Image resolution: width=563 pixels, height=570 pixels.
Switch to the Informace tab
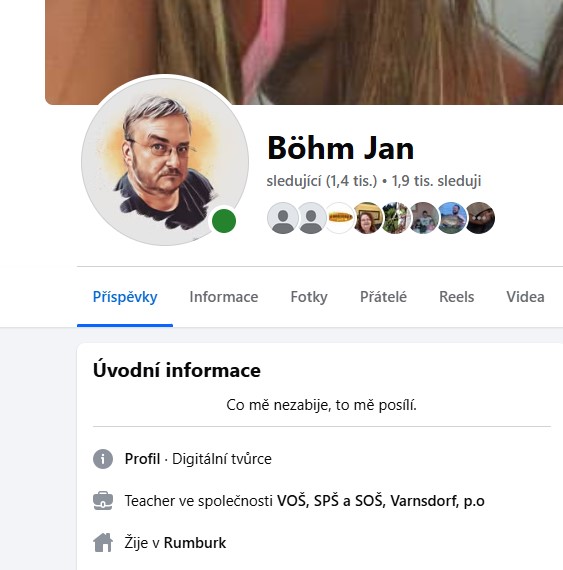tap(224, 297)
